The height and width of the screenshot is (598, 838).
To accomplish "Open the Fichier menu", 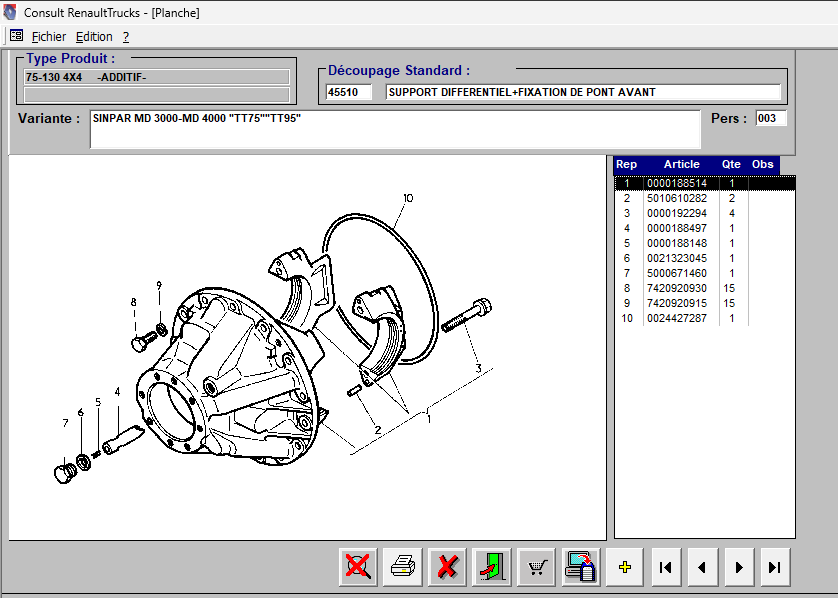I will pos(48,37).
